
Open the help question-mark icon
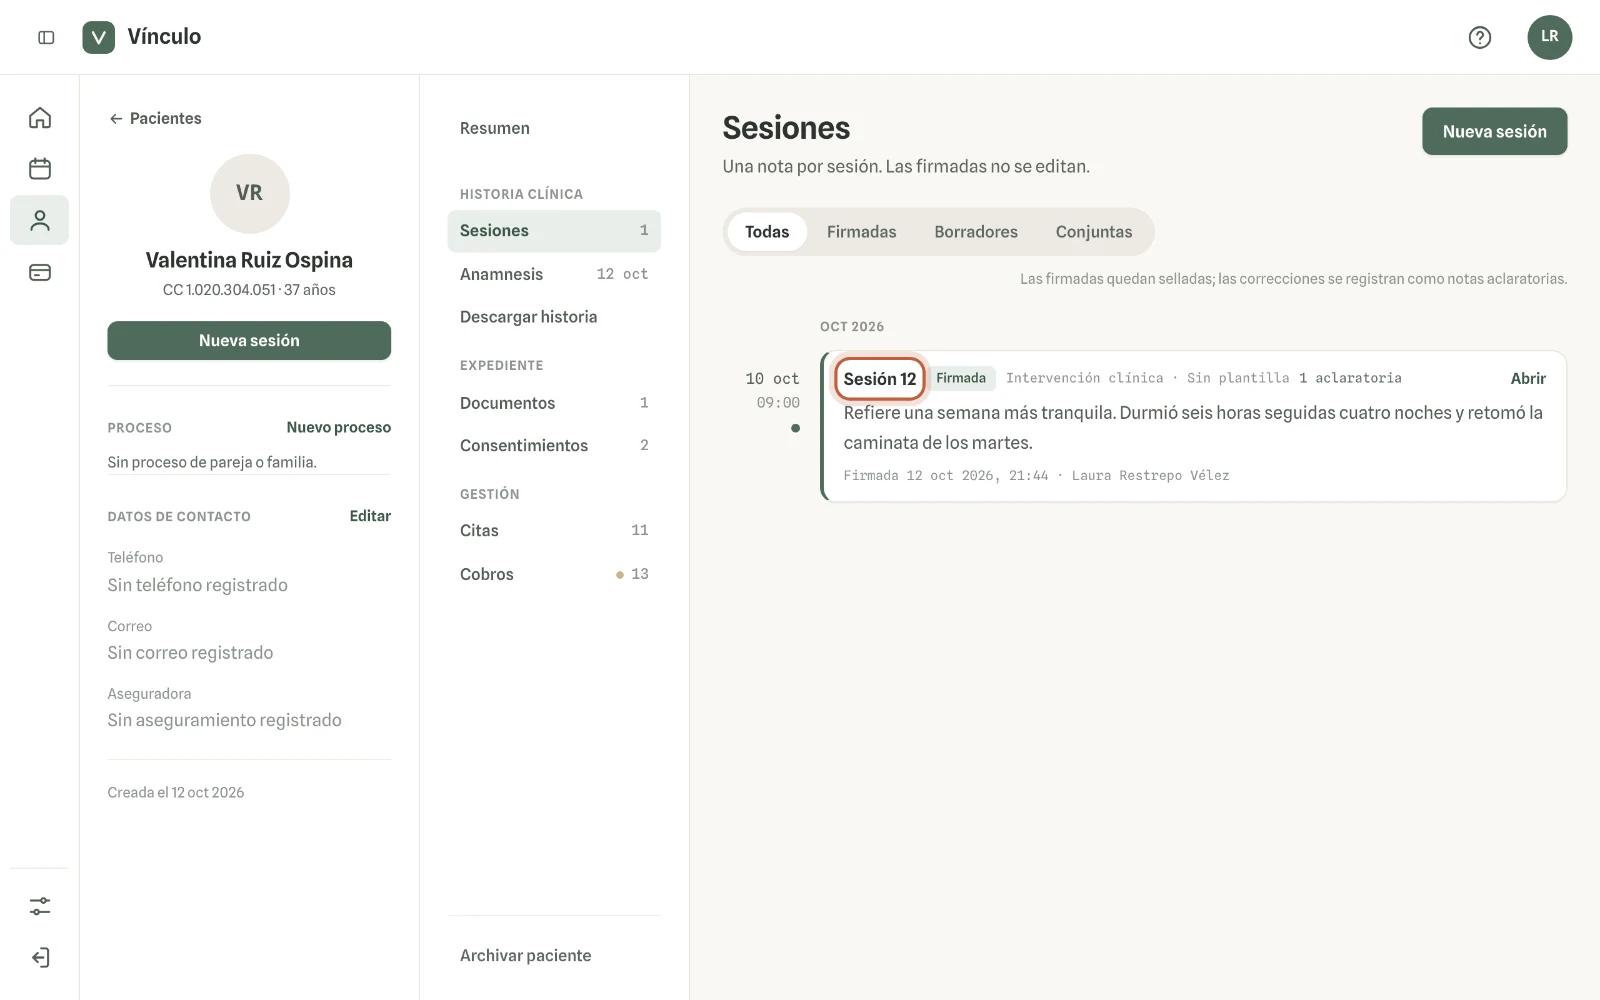click(x=1479, y=37)
